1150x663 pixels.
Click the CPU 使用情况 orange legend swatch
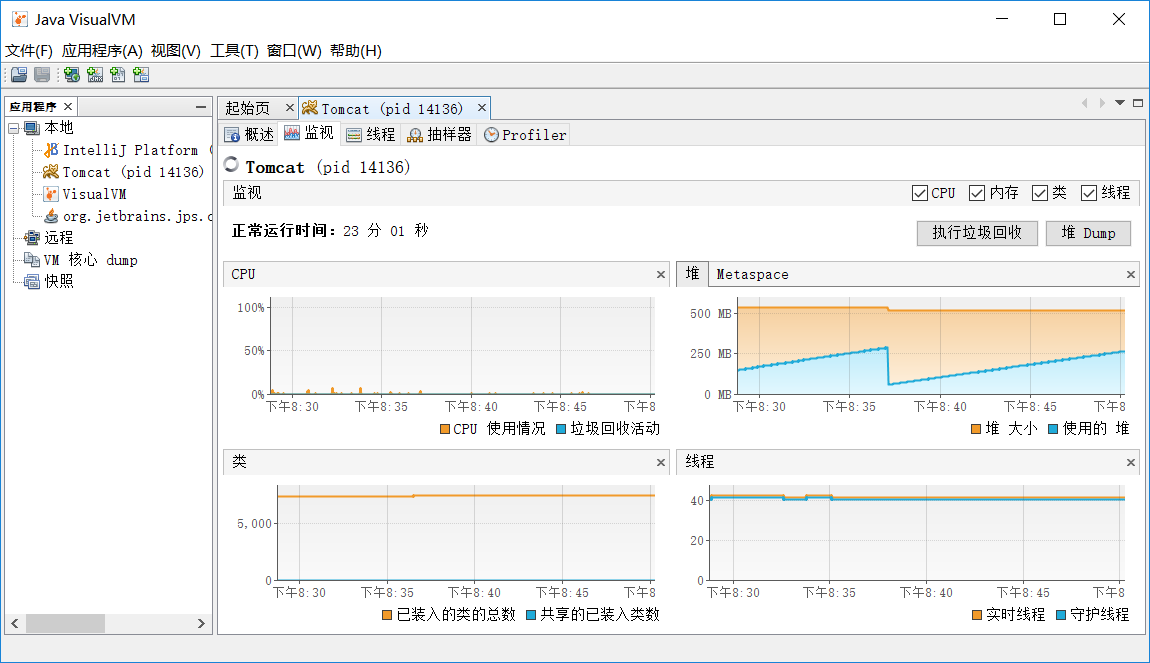tap(444, 429)
